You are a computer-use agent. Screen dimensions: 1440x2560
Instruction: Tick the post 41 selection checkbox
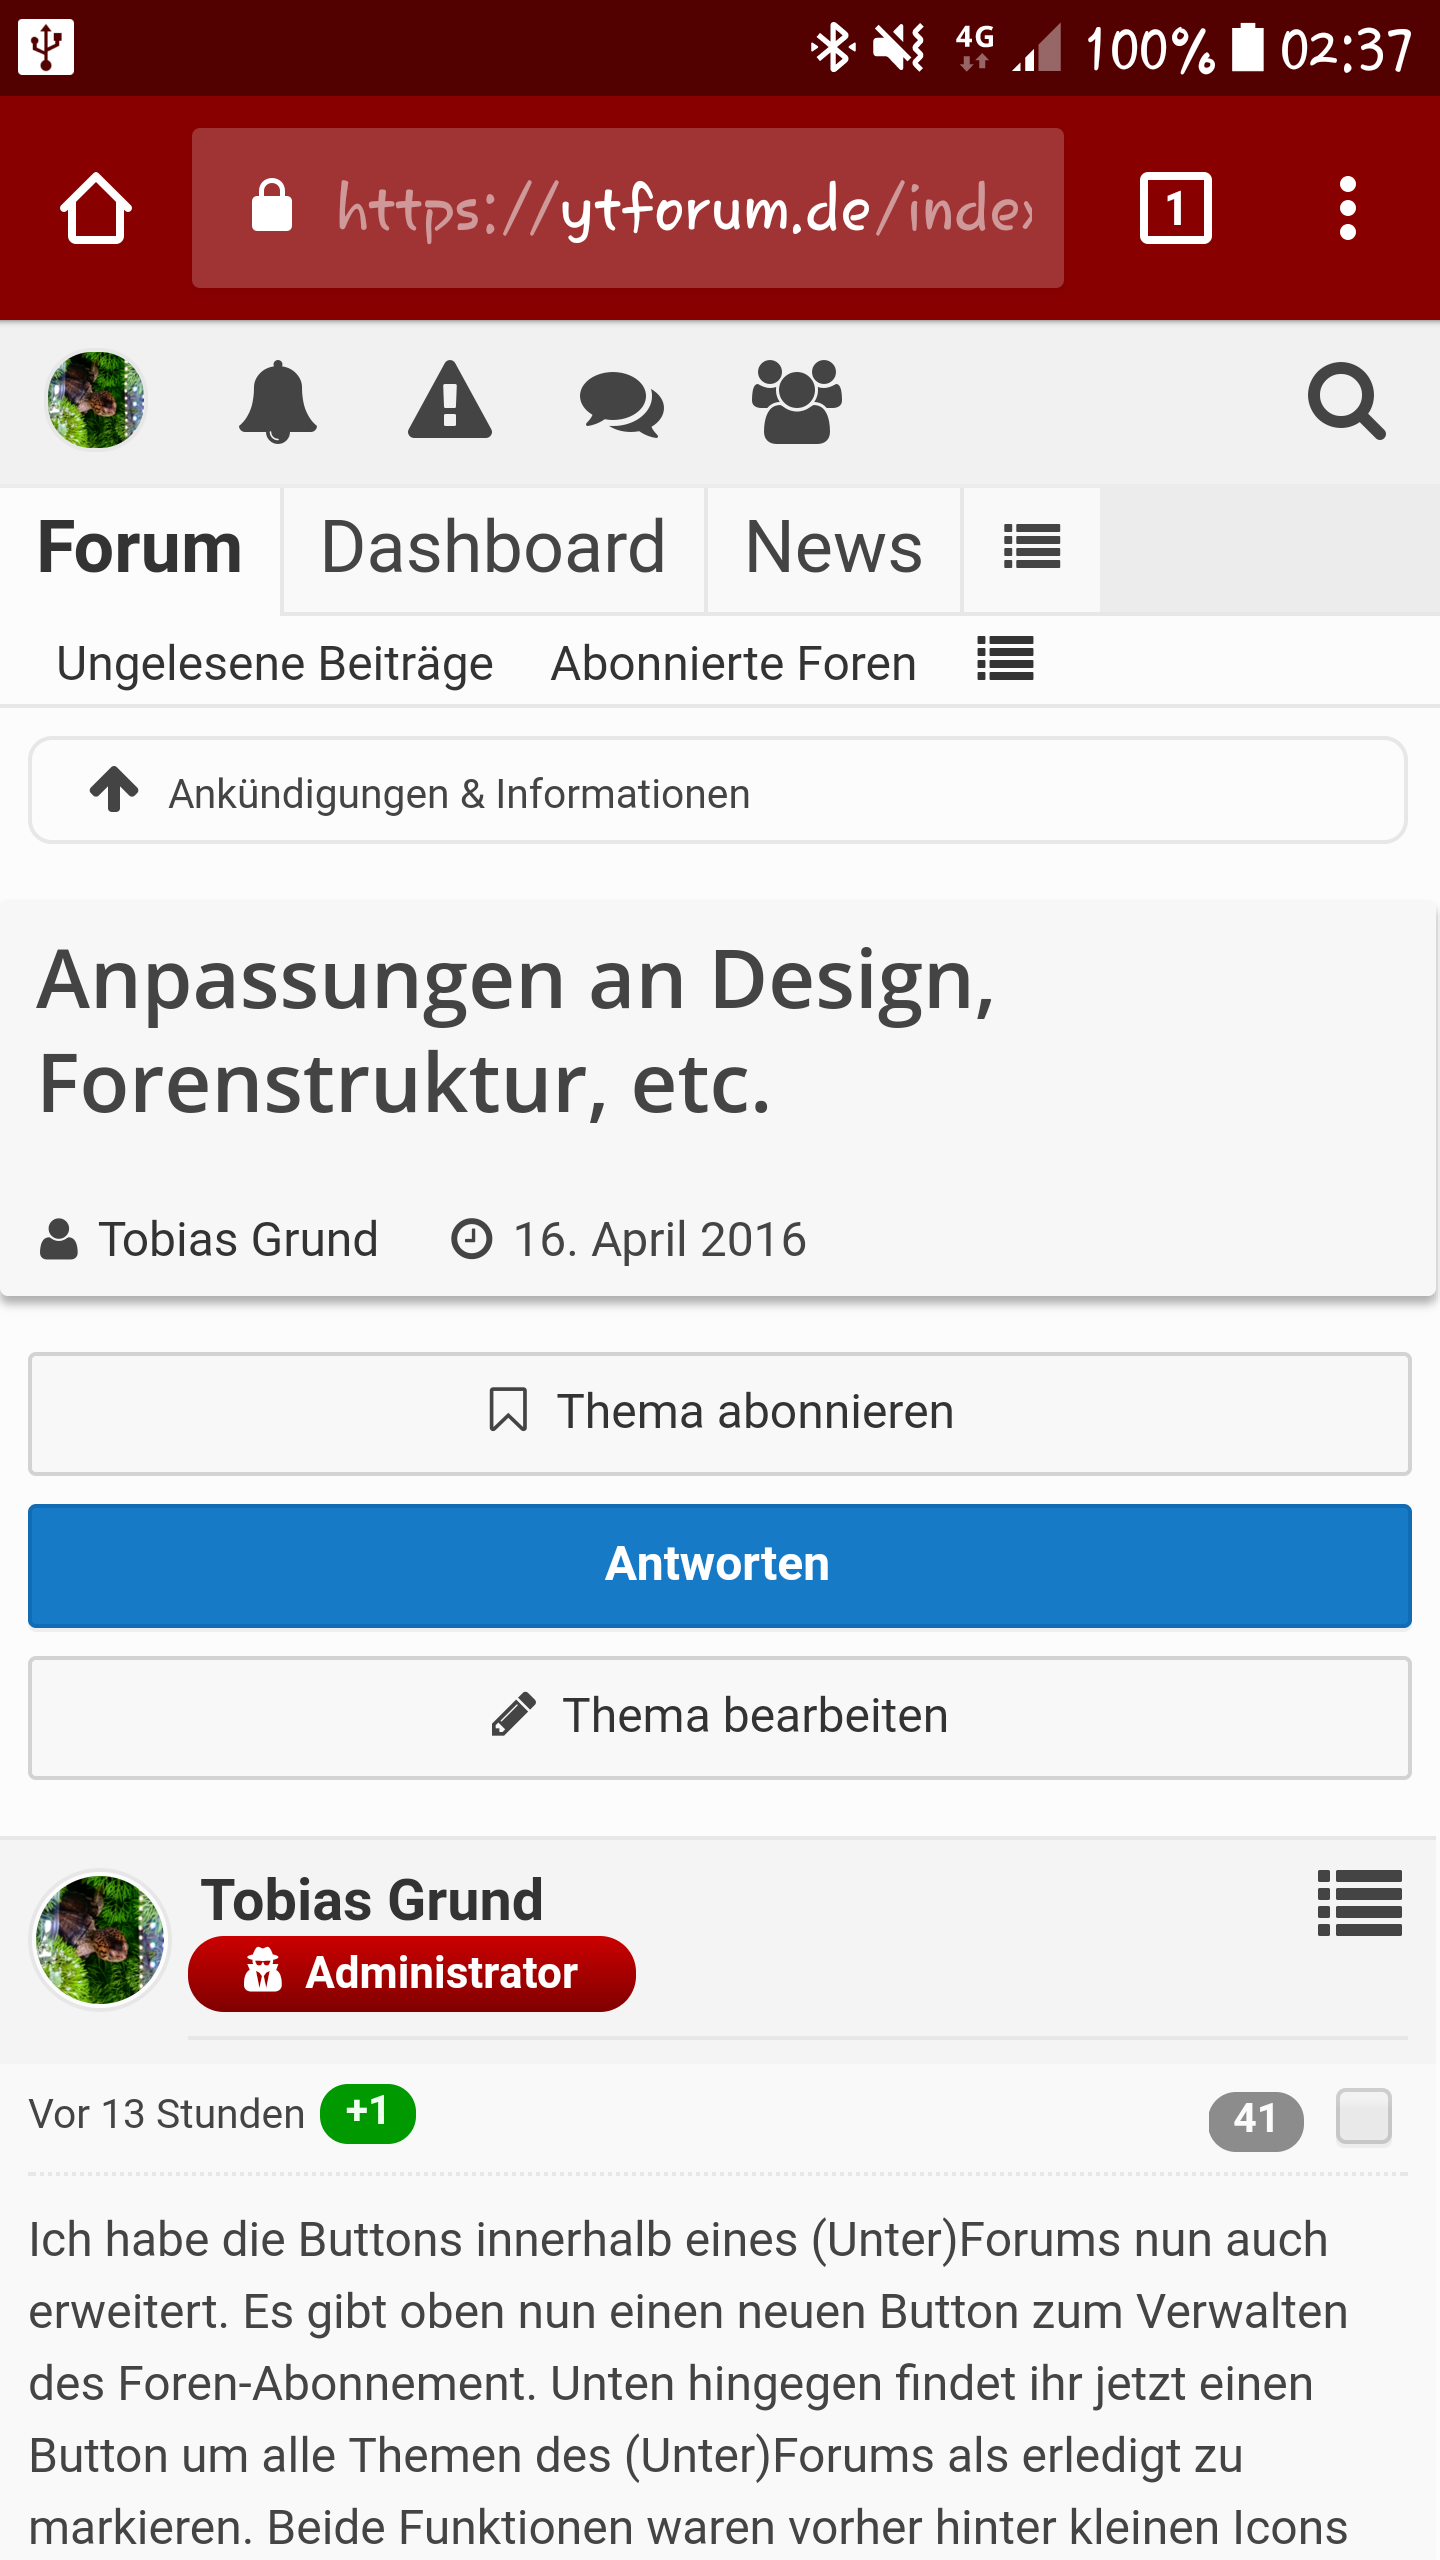1363,2117
